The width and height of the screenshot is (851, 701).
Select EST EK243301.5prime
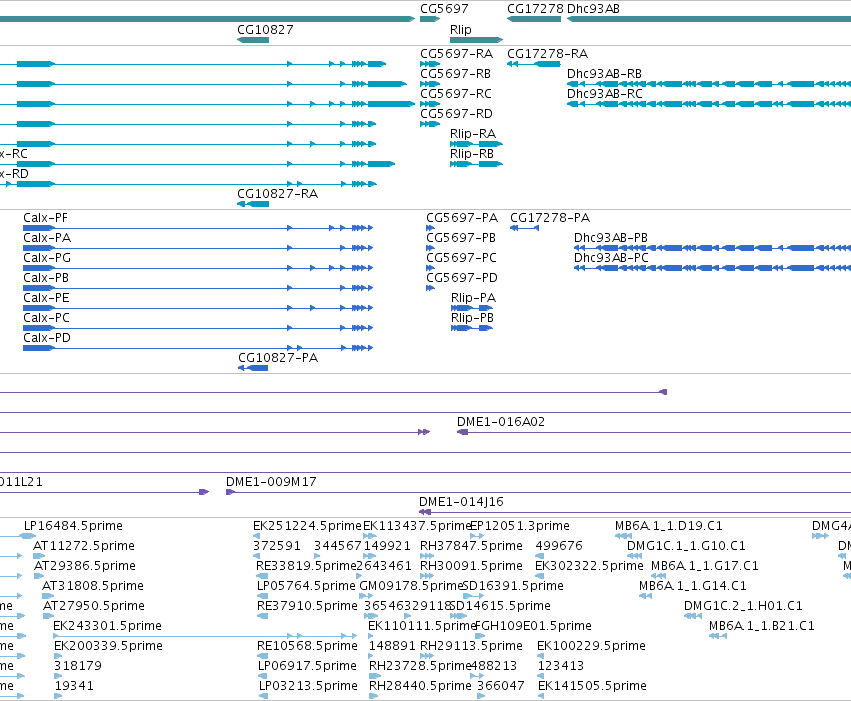tap(107, 626)
